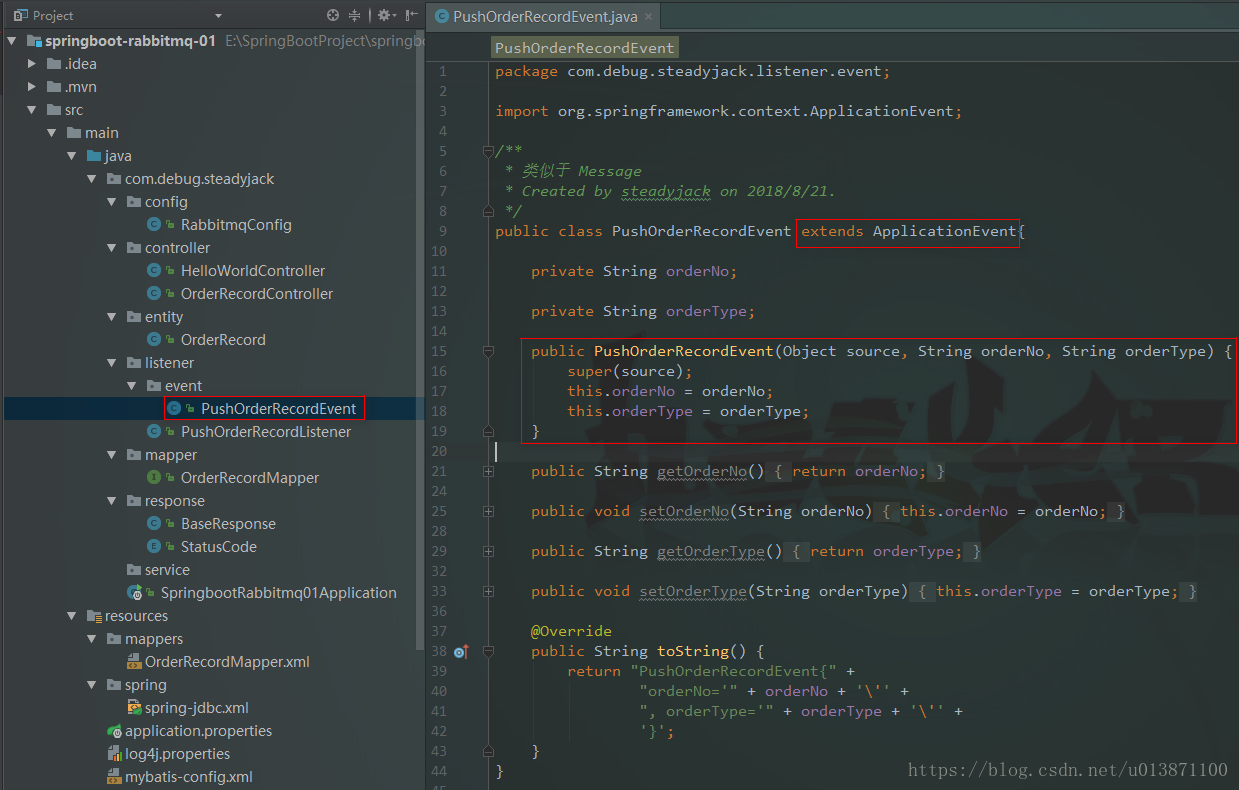Collapse the toString method fold marker
This screenshot has height=790, width=1239.
488,652
